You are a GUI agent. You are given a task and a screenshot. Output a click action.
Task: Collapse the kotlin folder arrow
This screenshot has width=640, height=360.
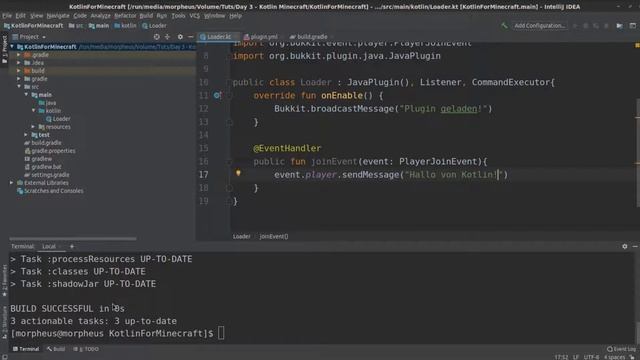tap(34, 111)
